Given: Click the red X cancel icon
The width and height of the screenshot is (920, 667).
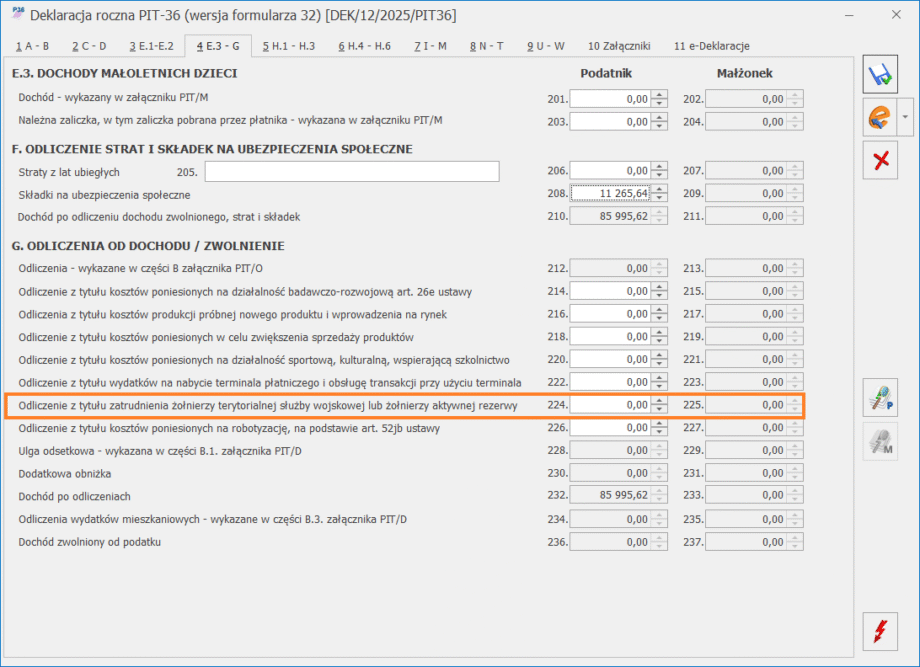Looking at the screenshot, I should pos(880,160).
